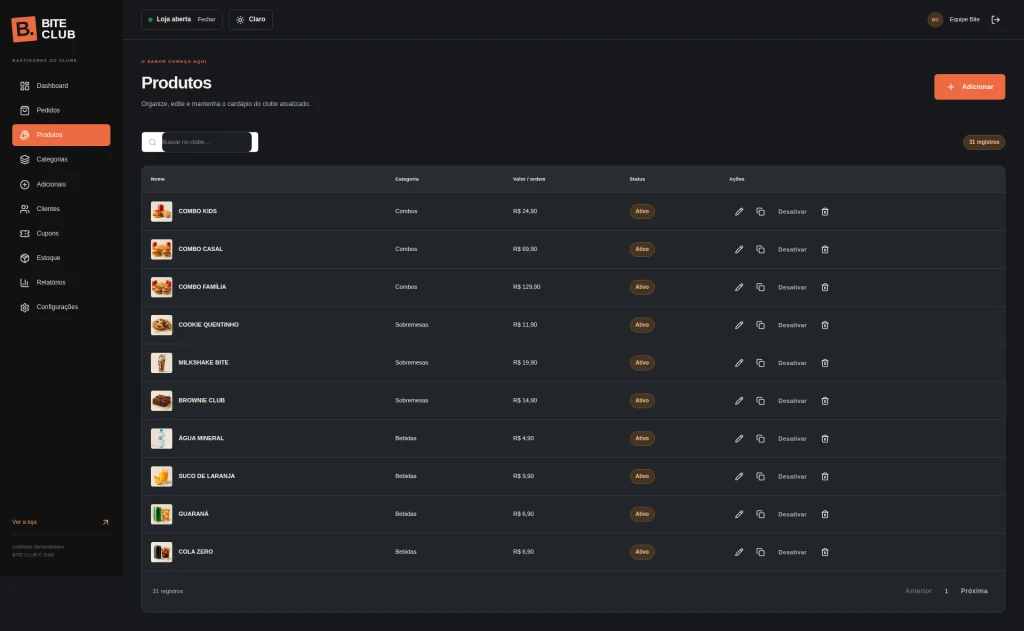1024x631 pixels.
Task: Focus the Buscar no clube search field
Action: 200,142
